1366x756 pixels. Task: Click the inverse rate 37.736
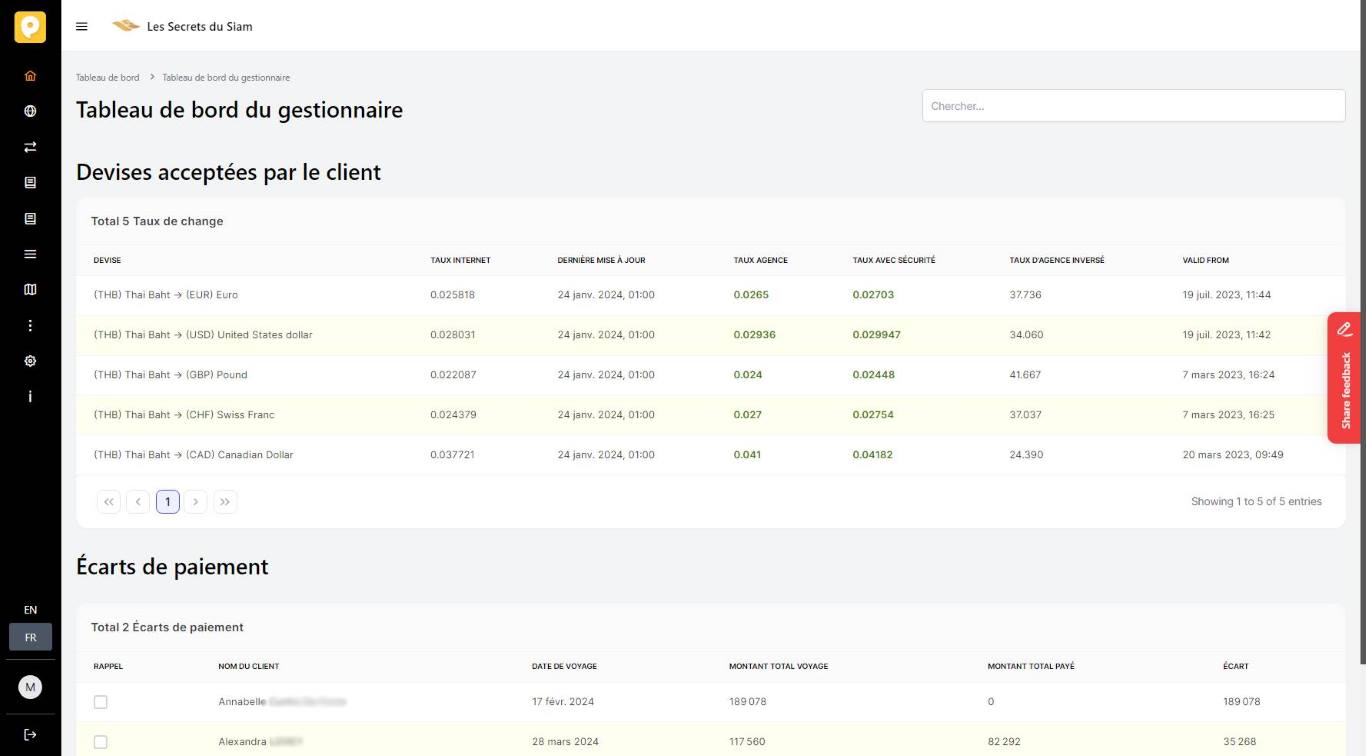click(1025, 295)
